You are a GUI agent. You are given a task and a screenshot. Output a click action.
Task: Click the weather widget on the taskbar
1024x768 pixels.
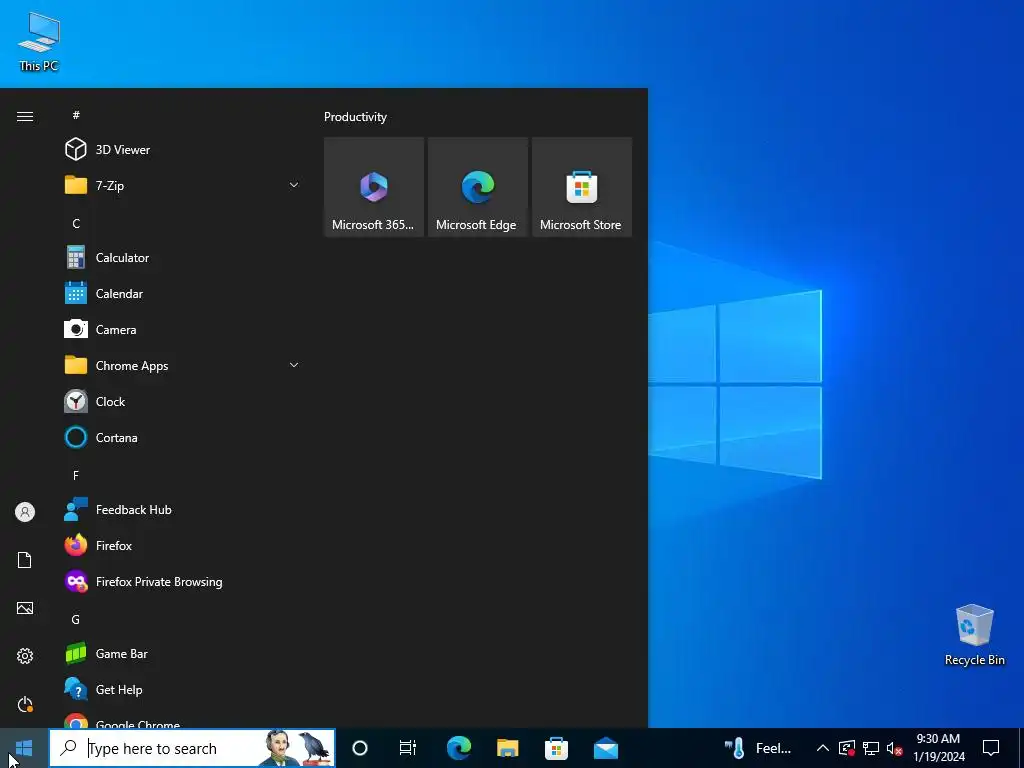759,748
